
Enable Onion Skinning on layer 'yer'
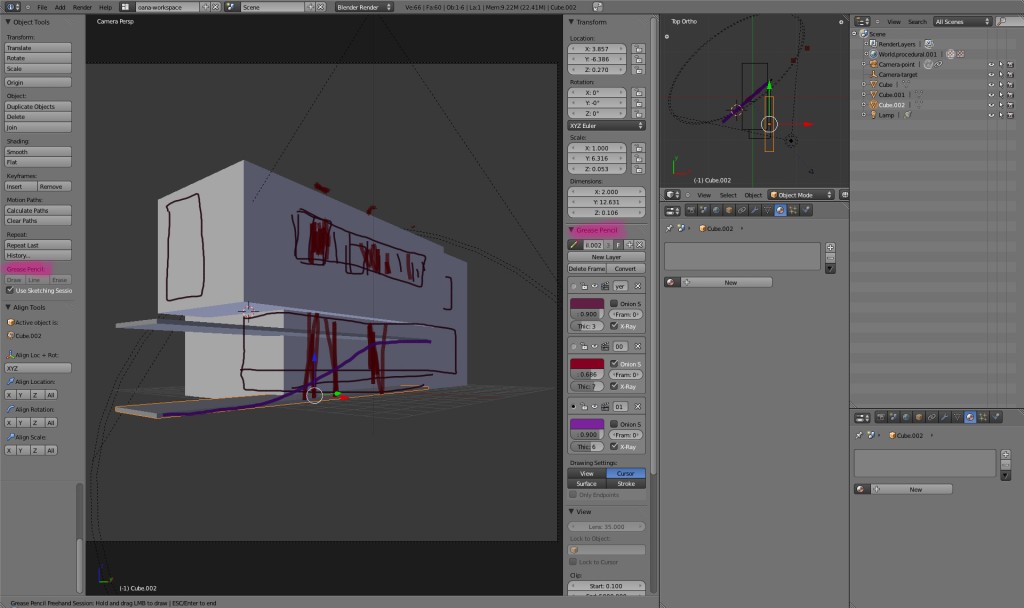(x=614, y=304)
